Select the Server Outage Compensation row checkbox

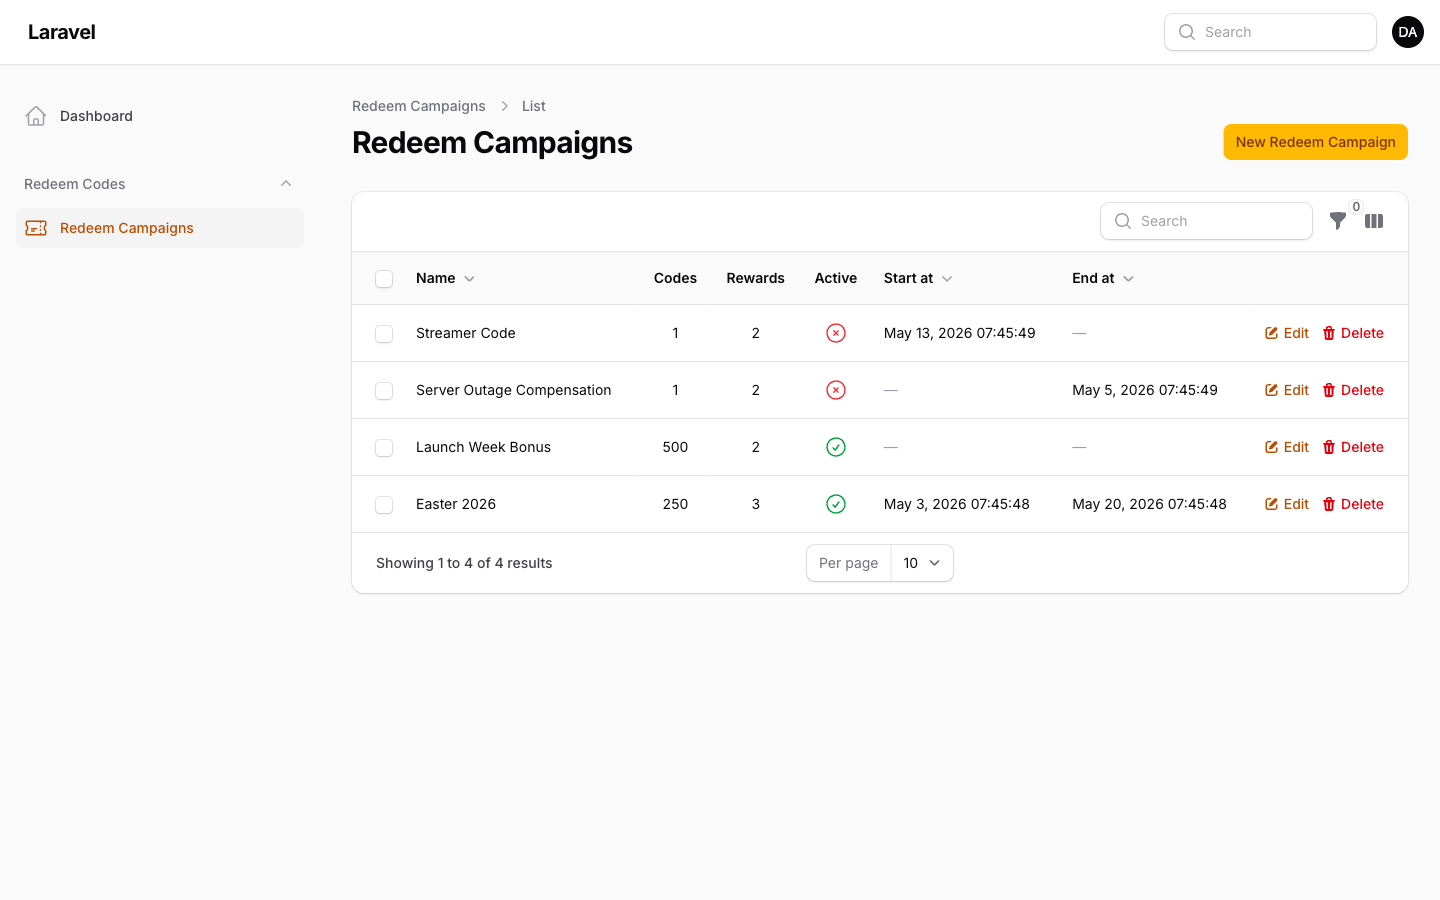tap(384, 391)
